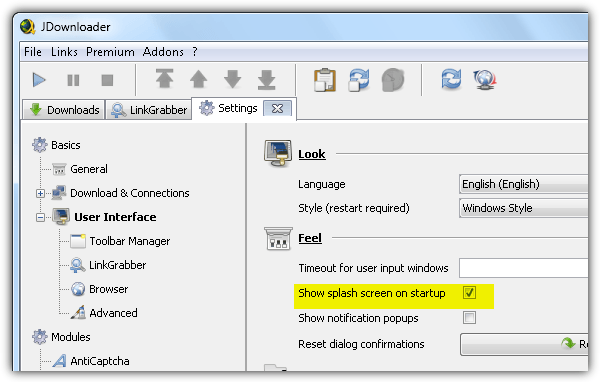Image resolution: width=600 pixels, height=382 pixels.
Task: Open AntiCaptcha module settings
Action: click(99, 361)
